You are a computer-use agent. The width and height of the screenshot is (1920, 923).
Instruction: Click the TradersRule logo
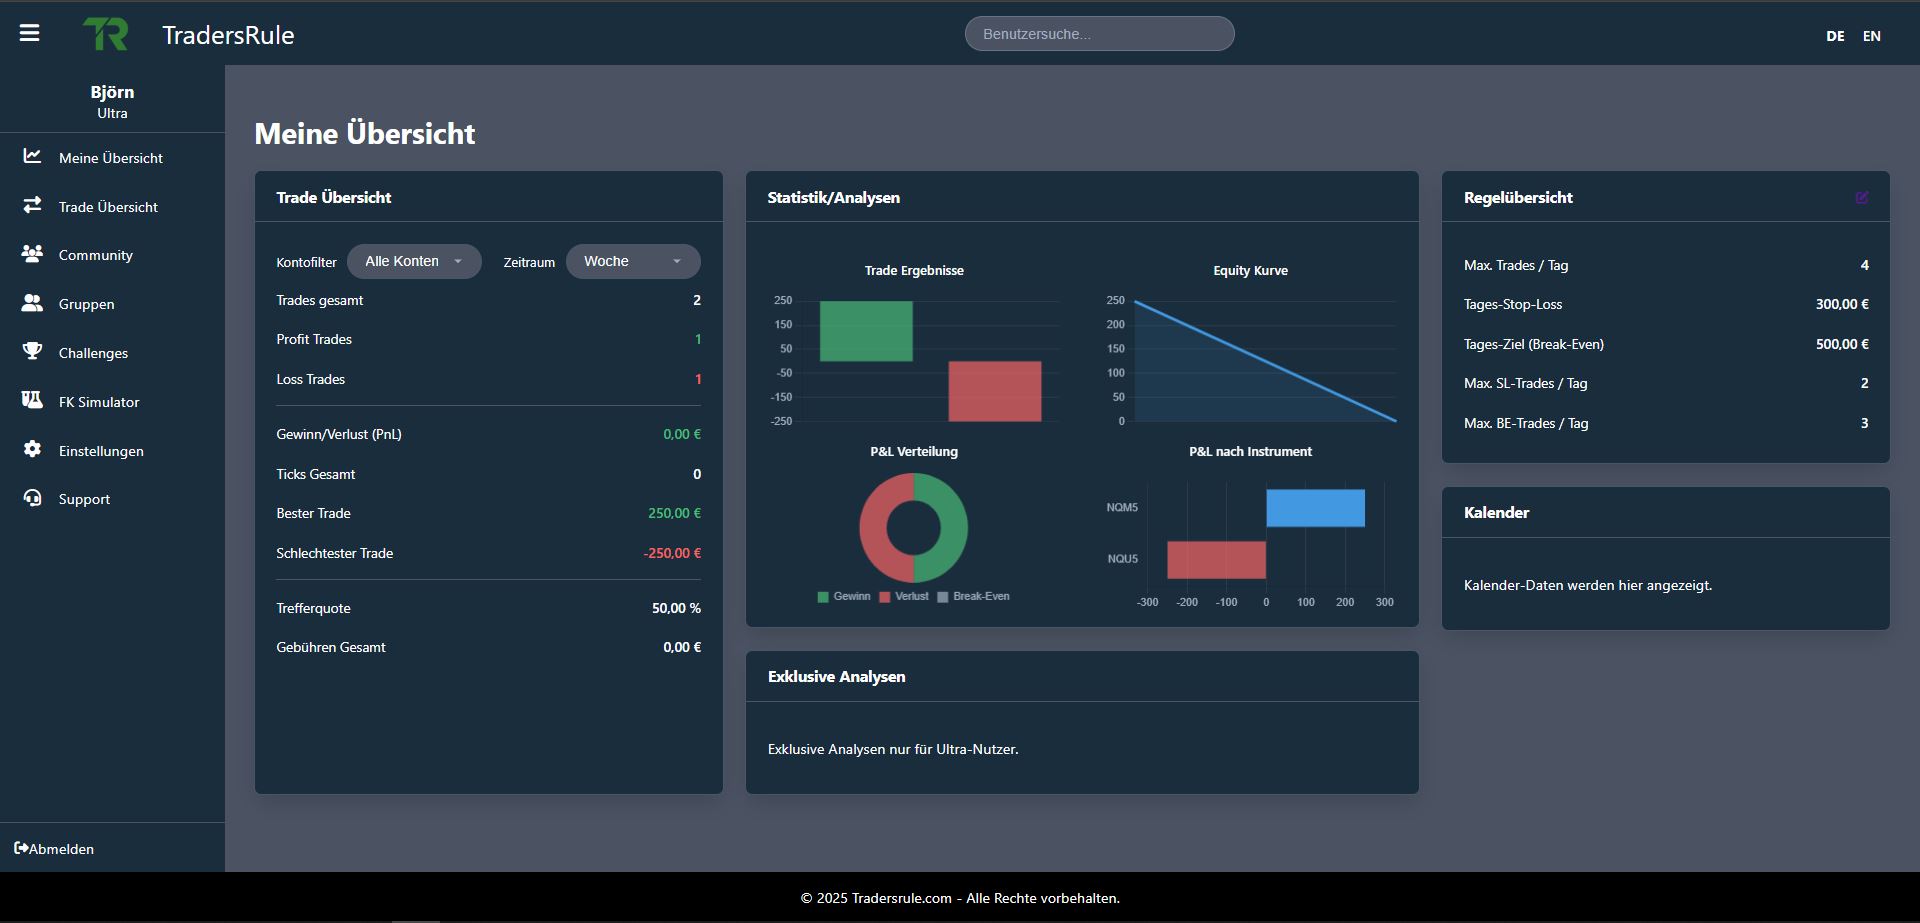108,33
